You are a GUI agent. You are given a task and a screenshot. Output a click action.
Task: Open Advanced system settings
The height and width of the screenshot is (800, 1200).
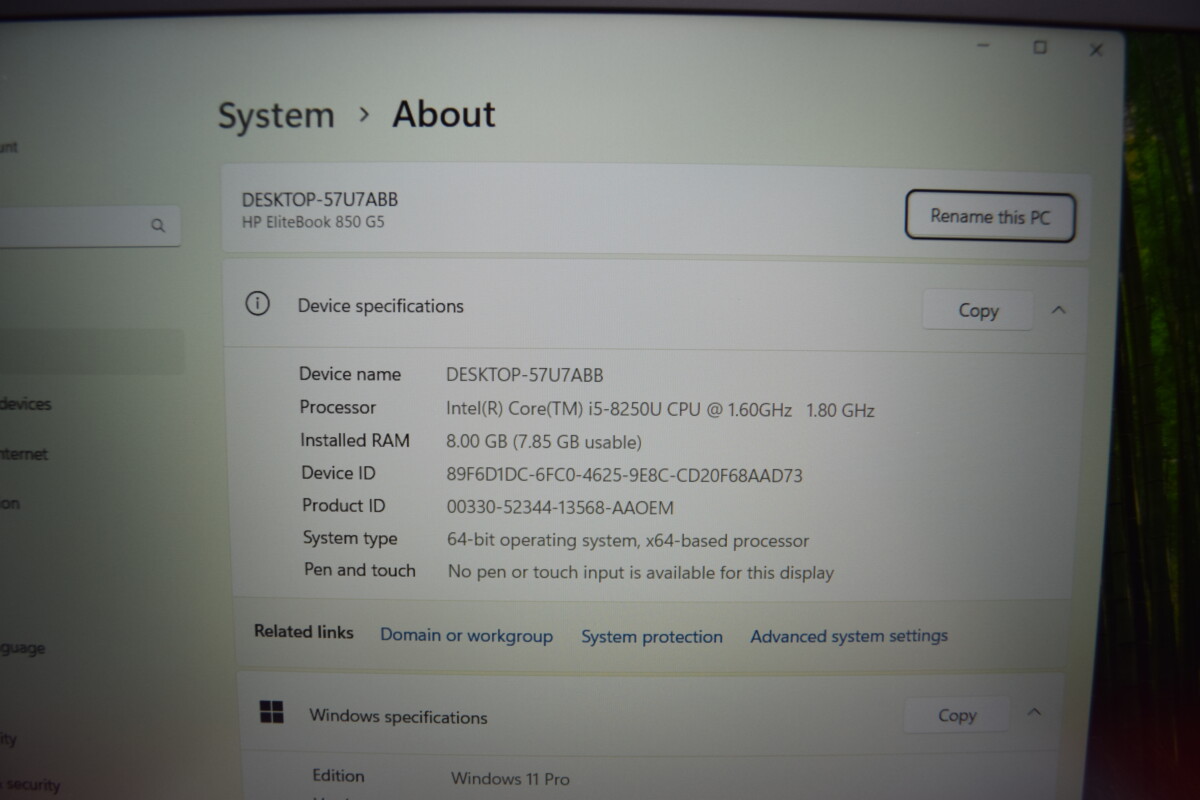point(849,636)
